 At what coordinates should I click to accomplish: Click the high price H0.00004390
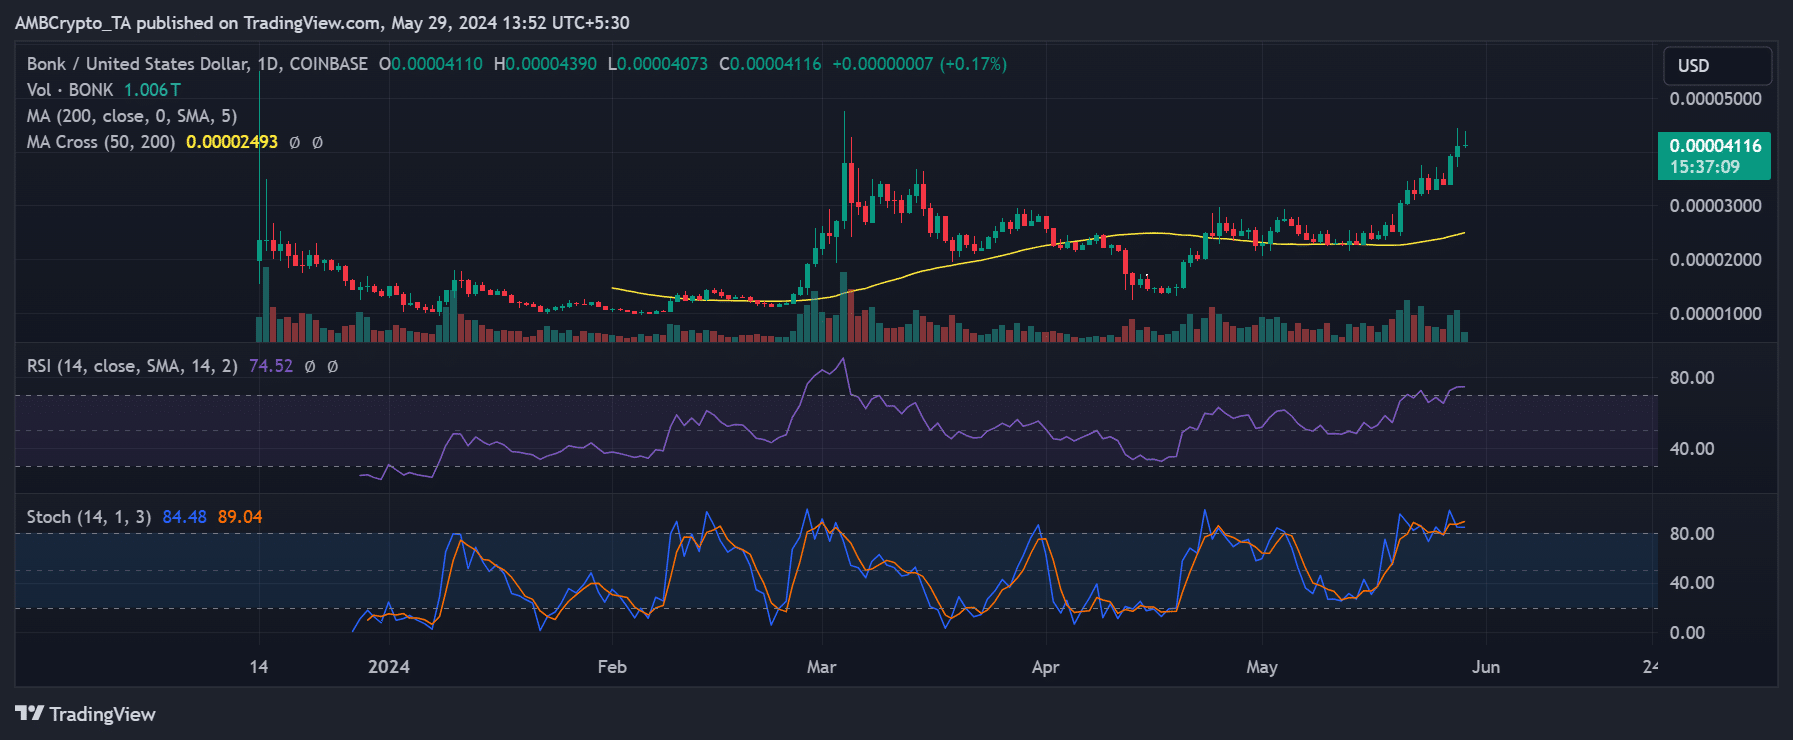(x=545, y=64)
